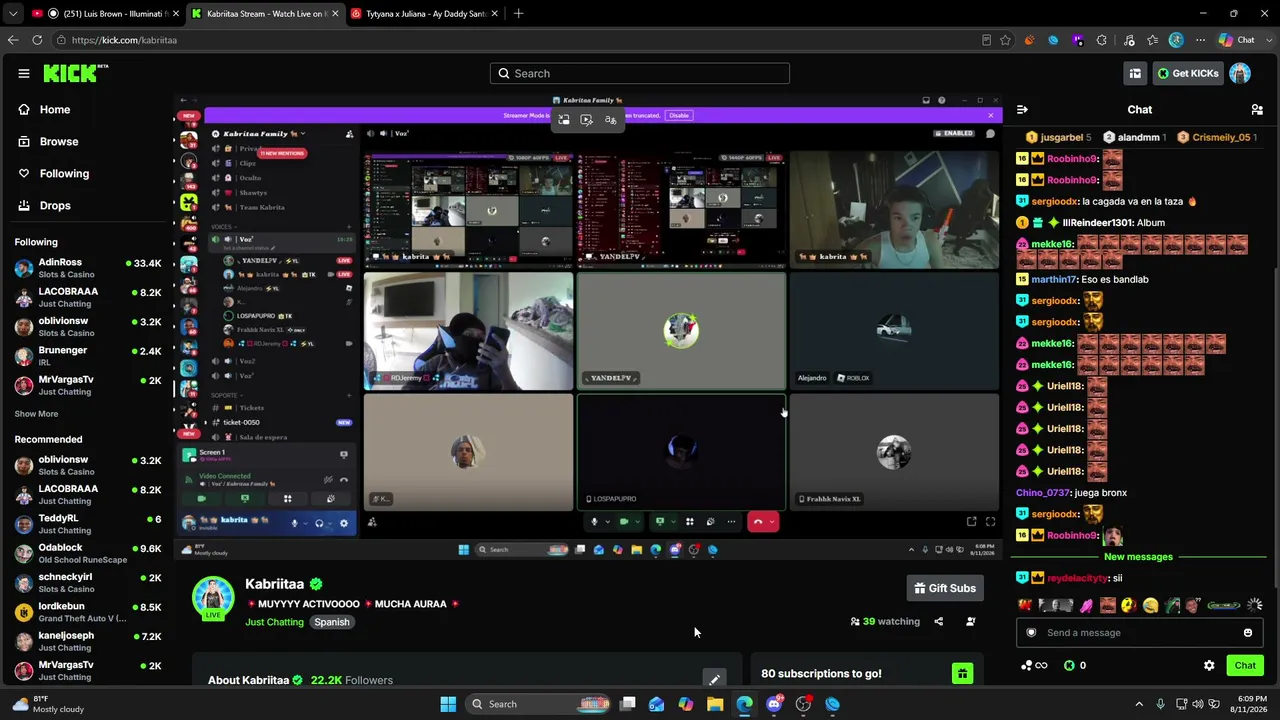
Task: Open the chat users list icon
Action: click(x=1257, y=110)
